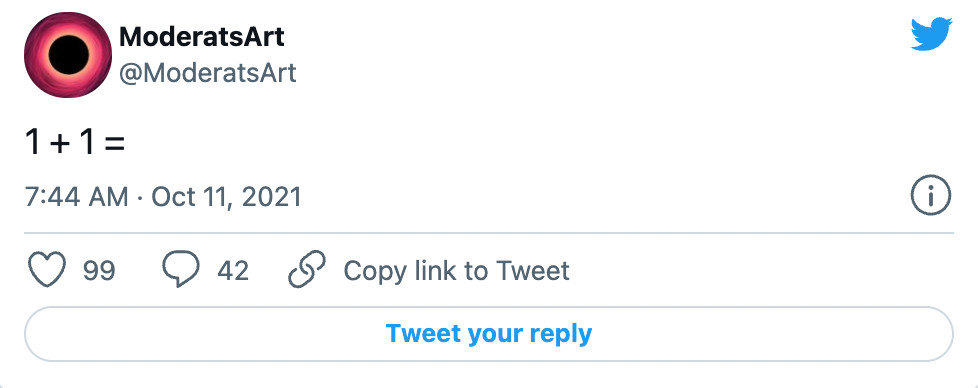This screenshot has height=388, width=978.
Task: Click the circled info icon
Action: (931, 195)
